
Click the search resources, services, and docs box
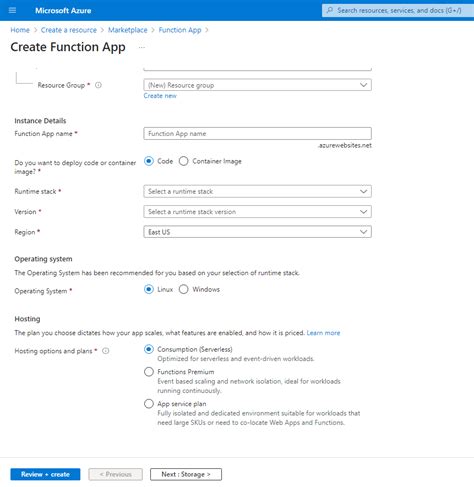398,10
